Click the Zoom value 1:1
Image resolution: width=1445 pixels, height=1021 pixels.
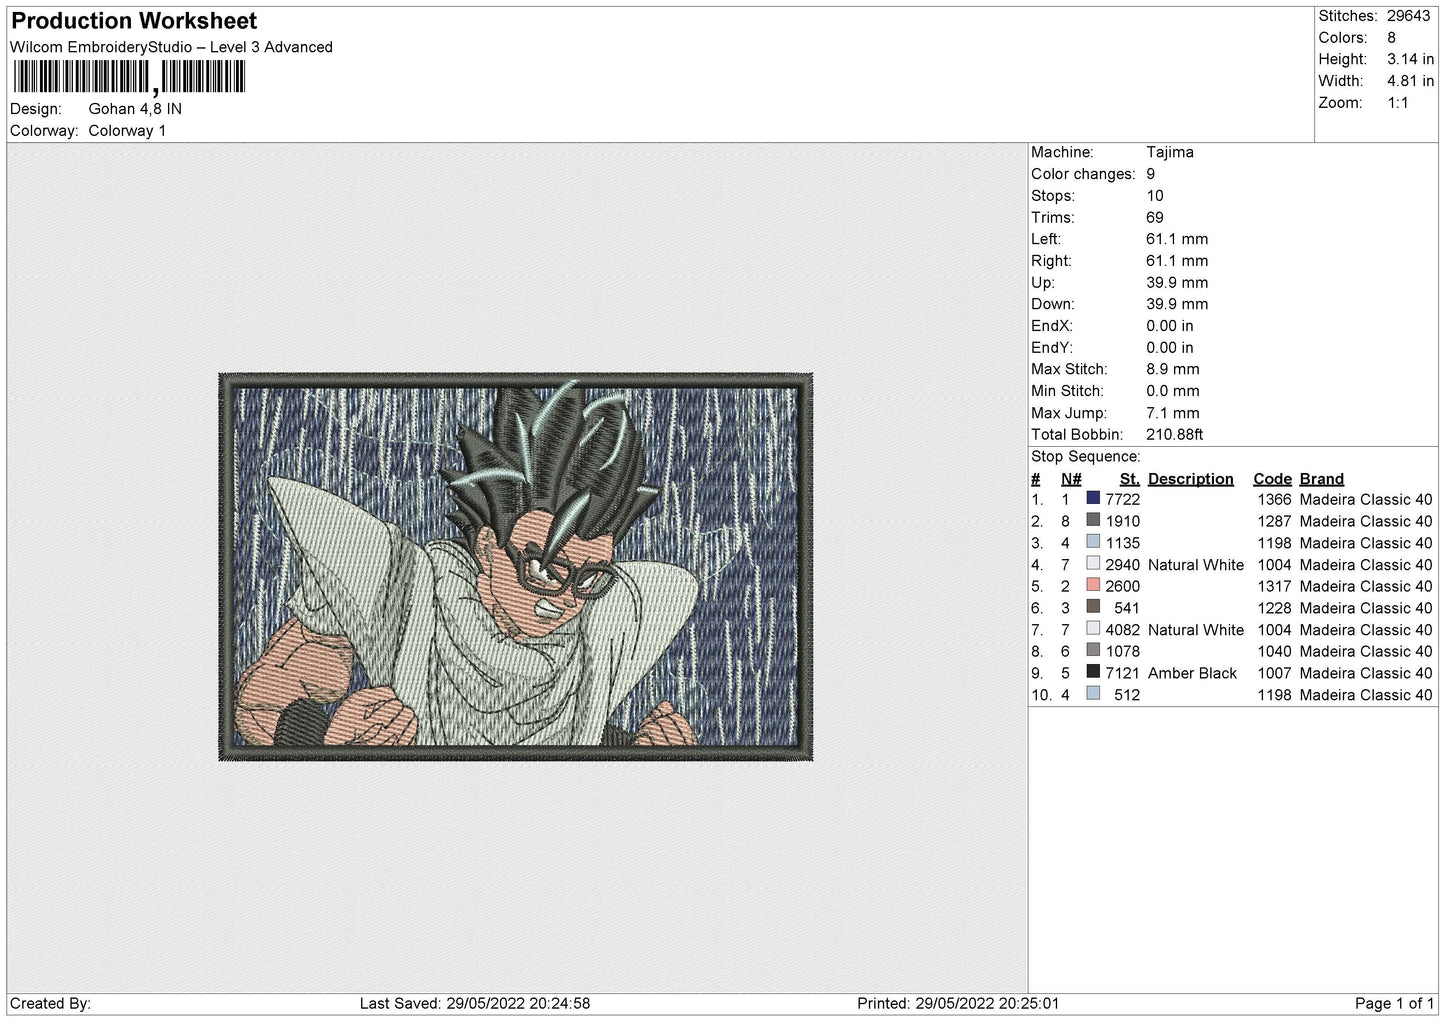click(1397, 103)
